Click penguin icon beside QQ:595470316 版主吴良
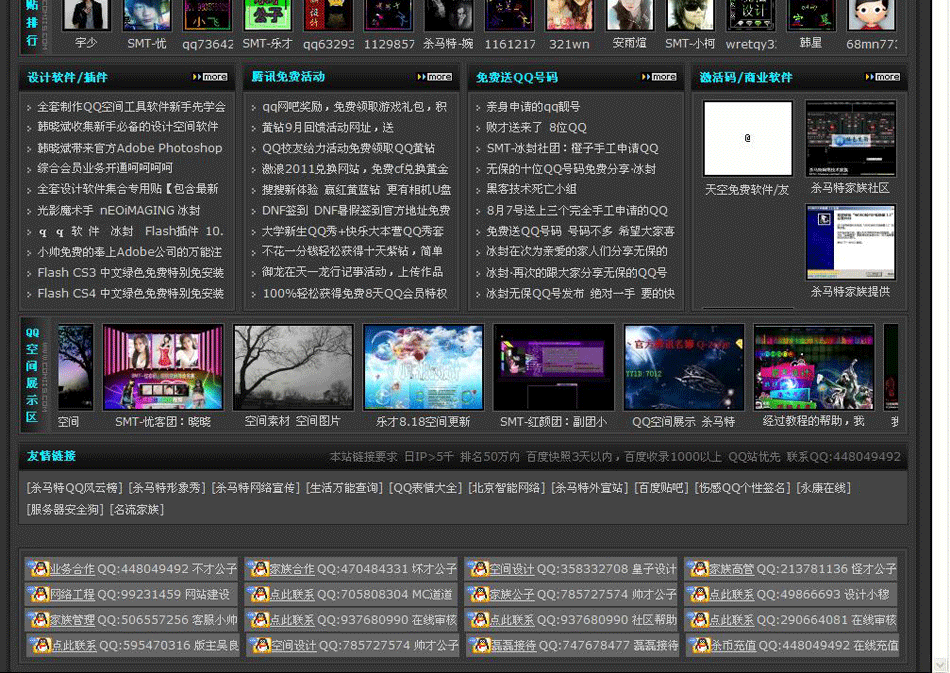Screen dimensions: 950x673 tap(42, 645)
